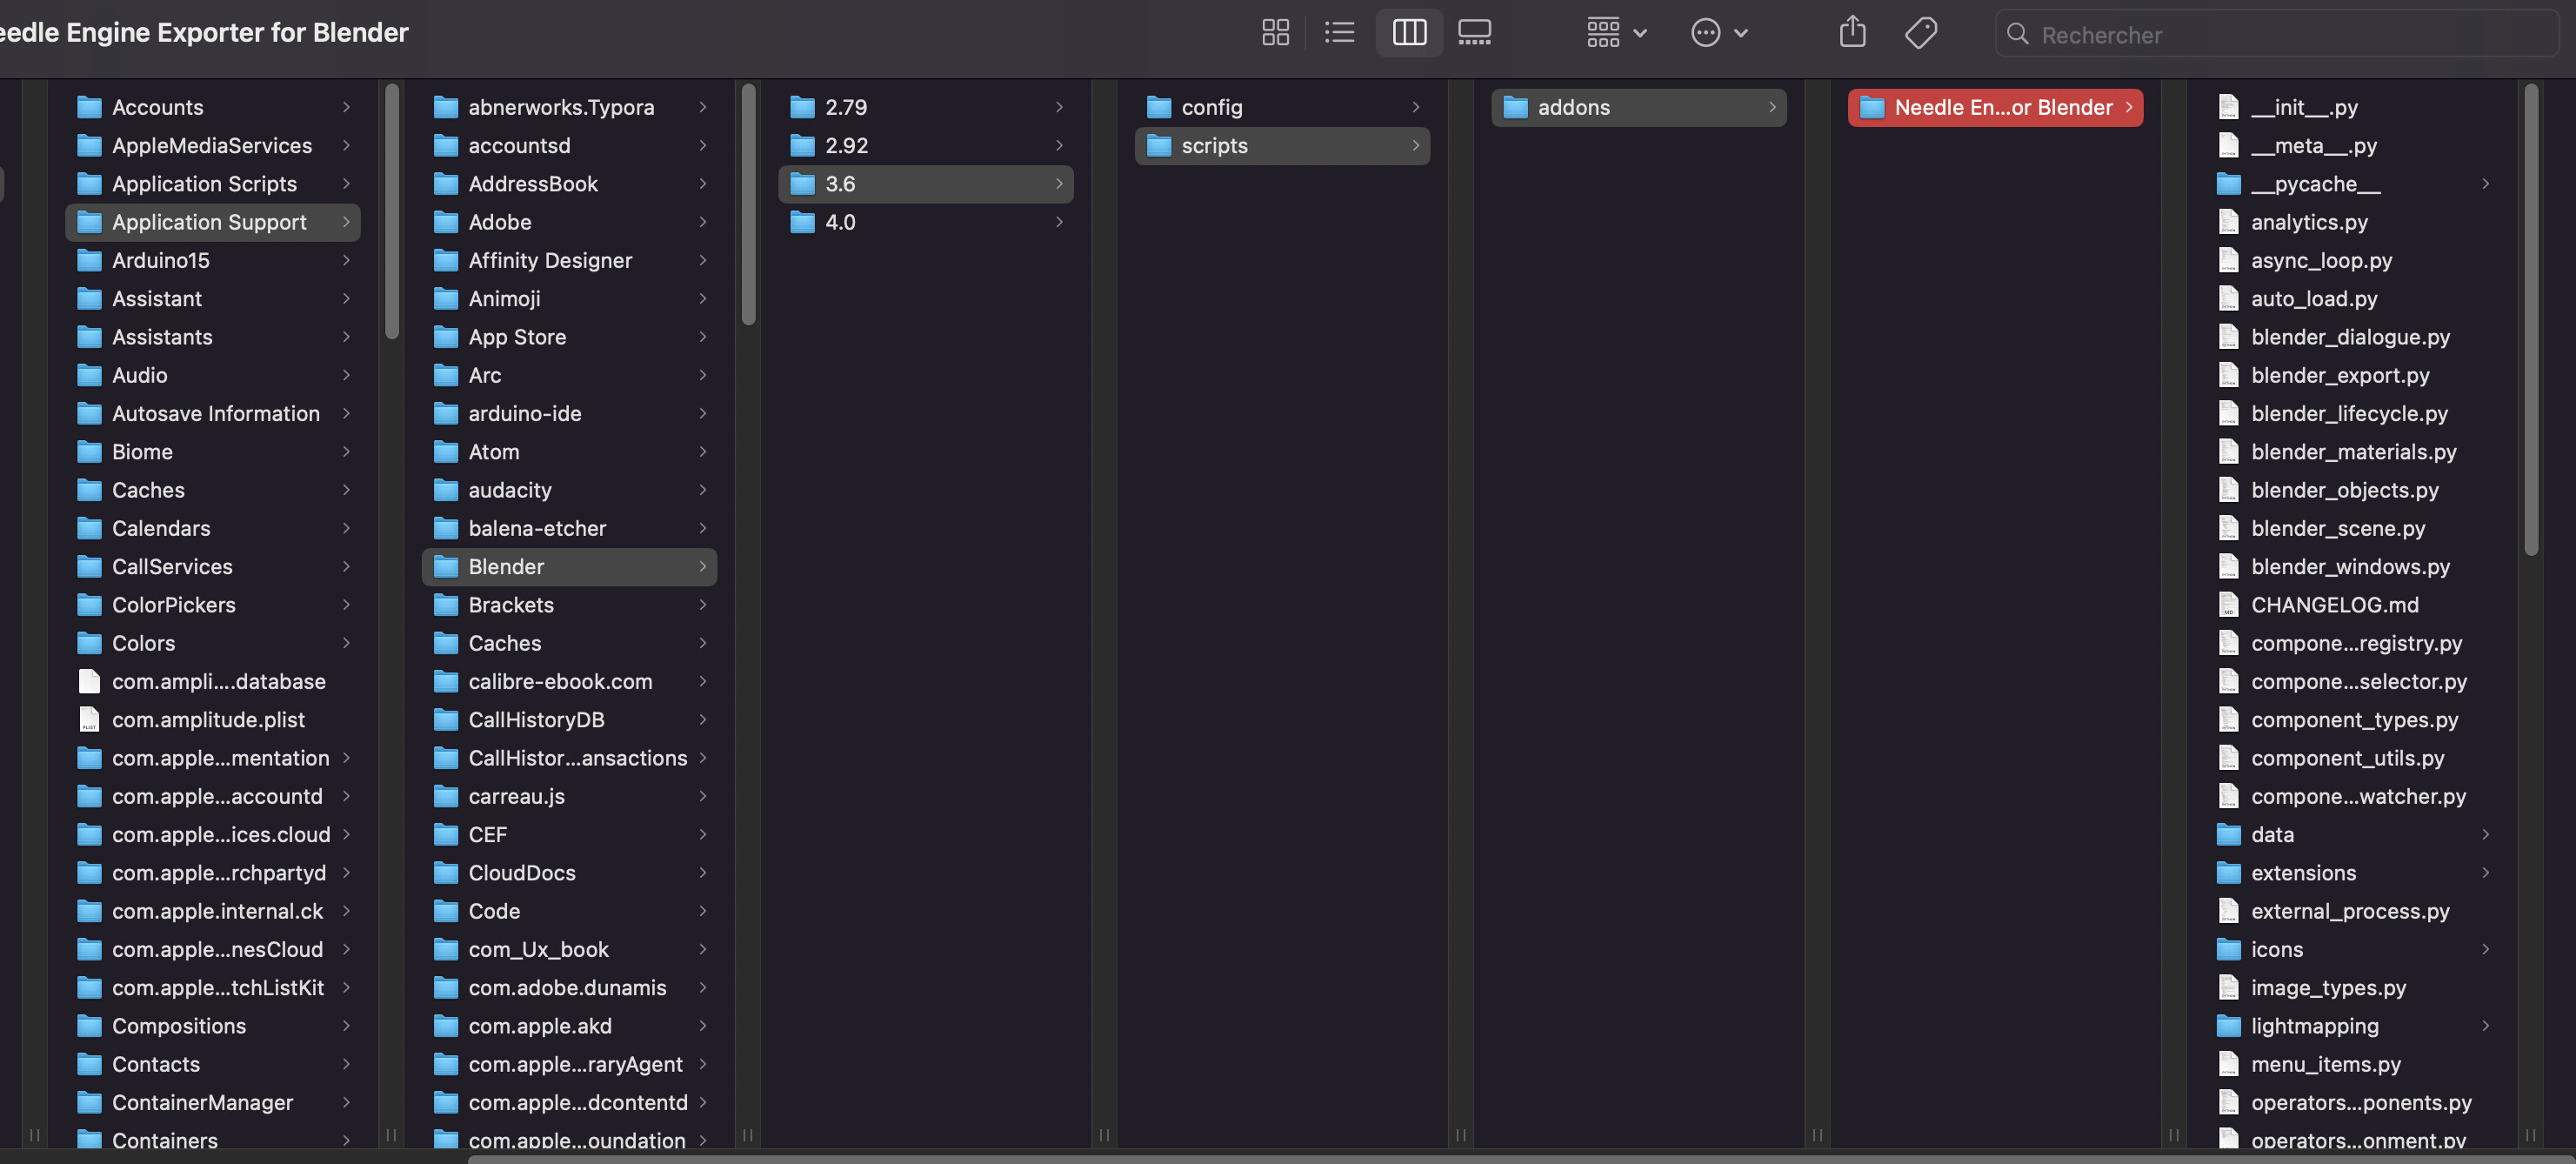Select external_process.py file
2576x1164 pixels.
tap(2352, 911)
